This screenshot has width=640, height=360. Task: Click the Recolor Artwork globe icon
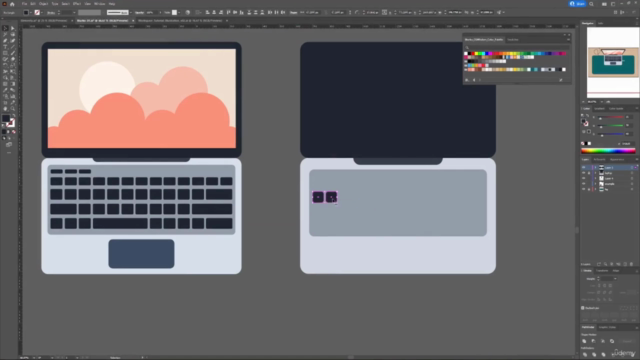[188, 13]
